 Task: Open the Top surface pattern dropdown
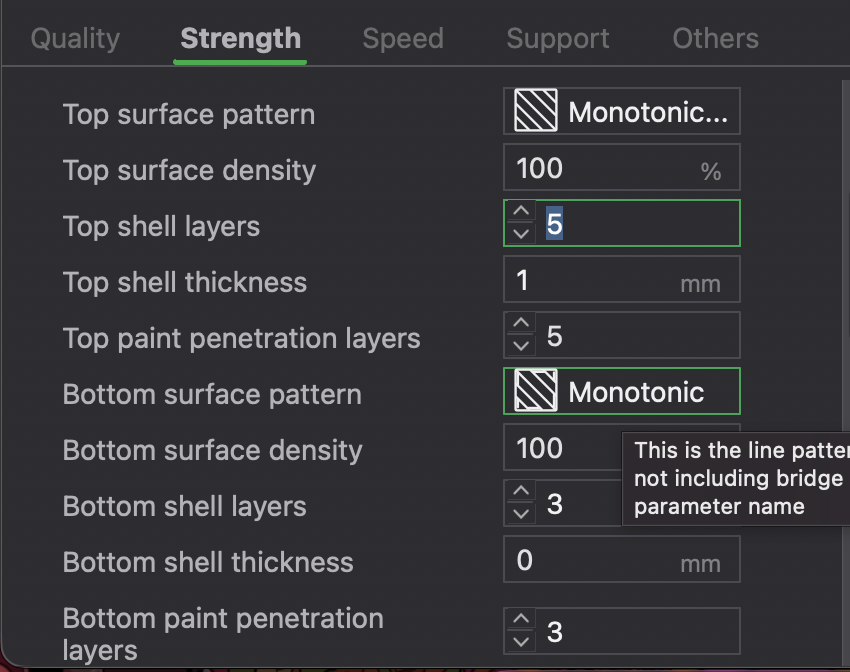click(x=621, y=111)
